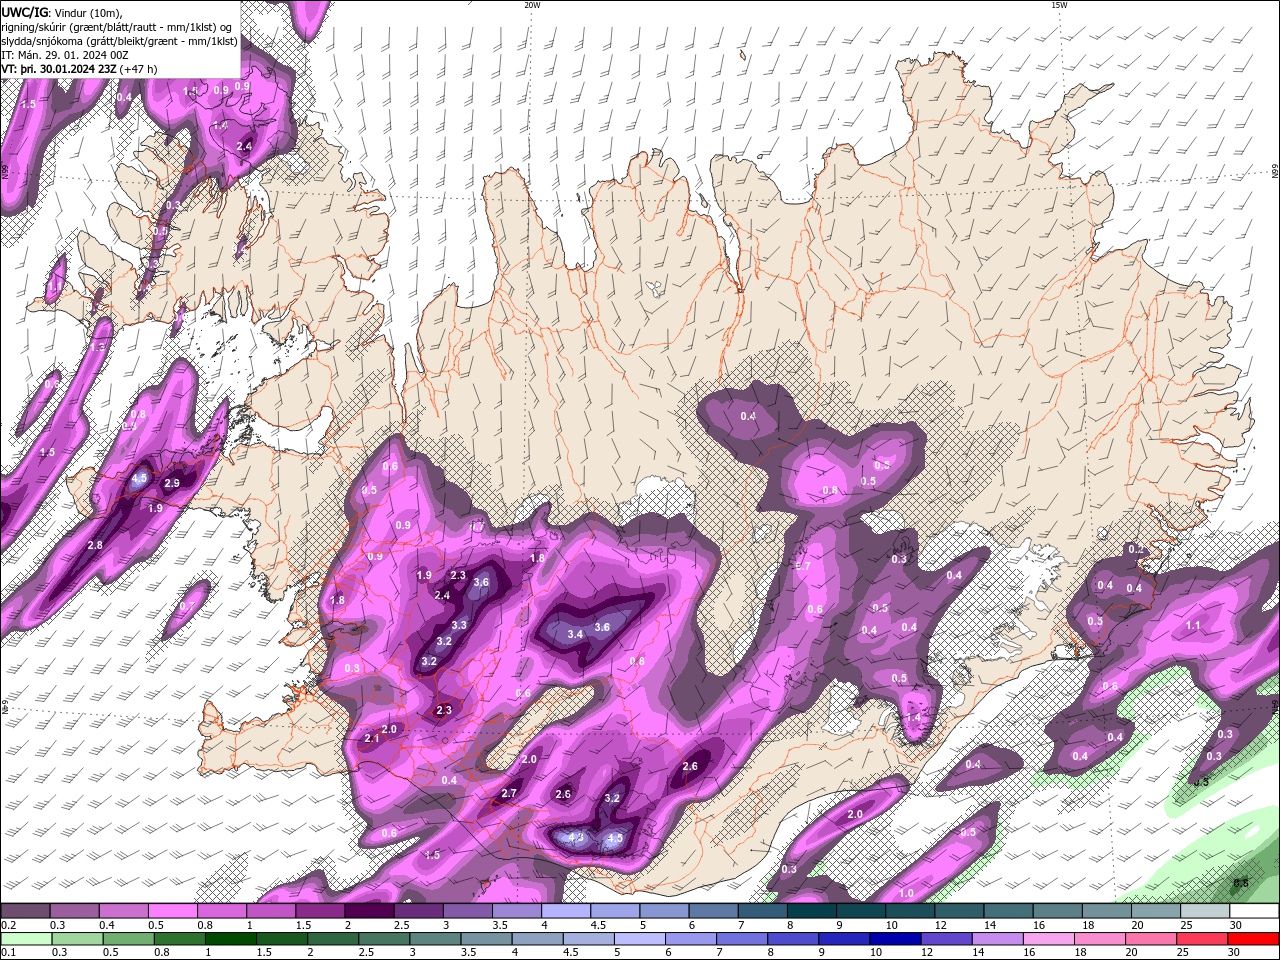
Task: Pick the dull mauve 0.2 swatch starting snow legend
Action: pos(25,911)
